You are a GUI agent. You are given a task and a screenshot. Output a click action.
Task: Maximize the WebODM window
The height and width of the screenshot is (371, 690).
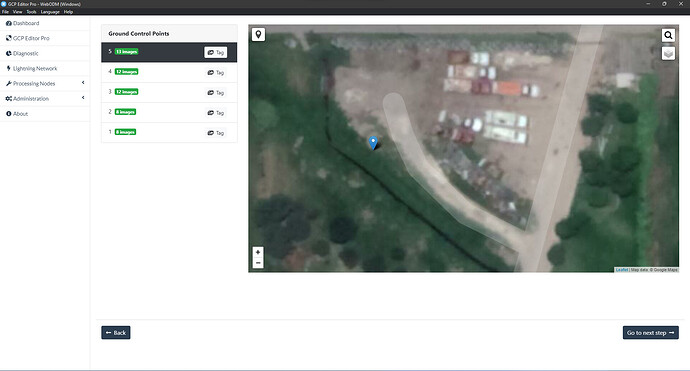[664, 4]
